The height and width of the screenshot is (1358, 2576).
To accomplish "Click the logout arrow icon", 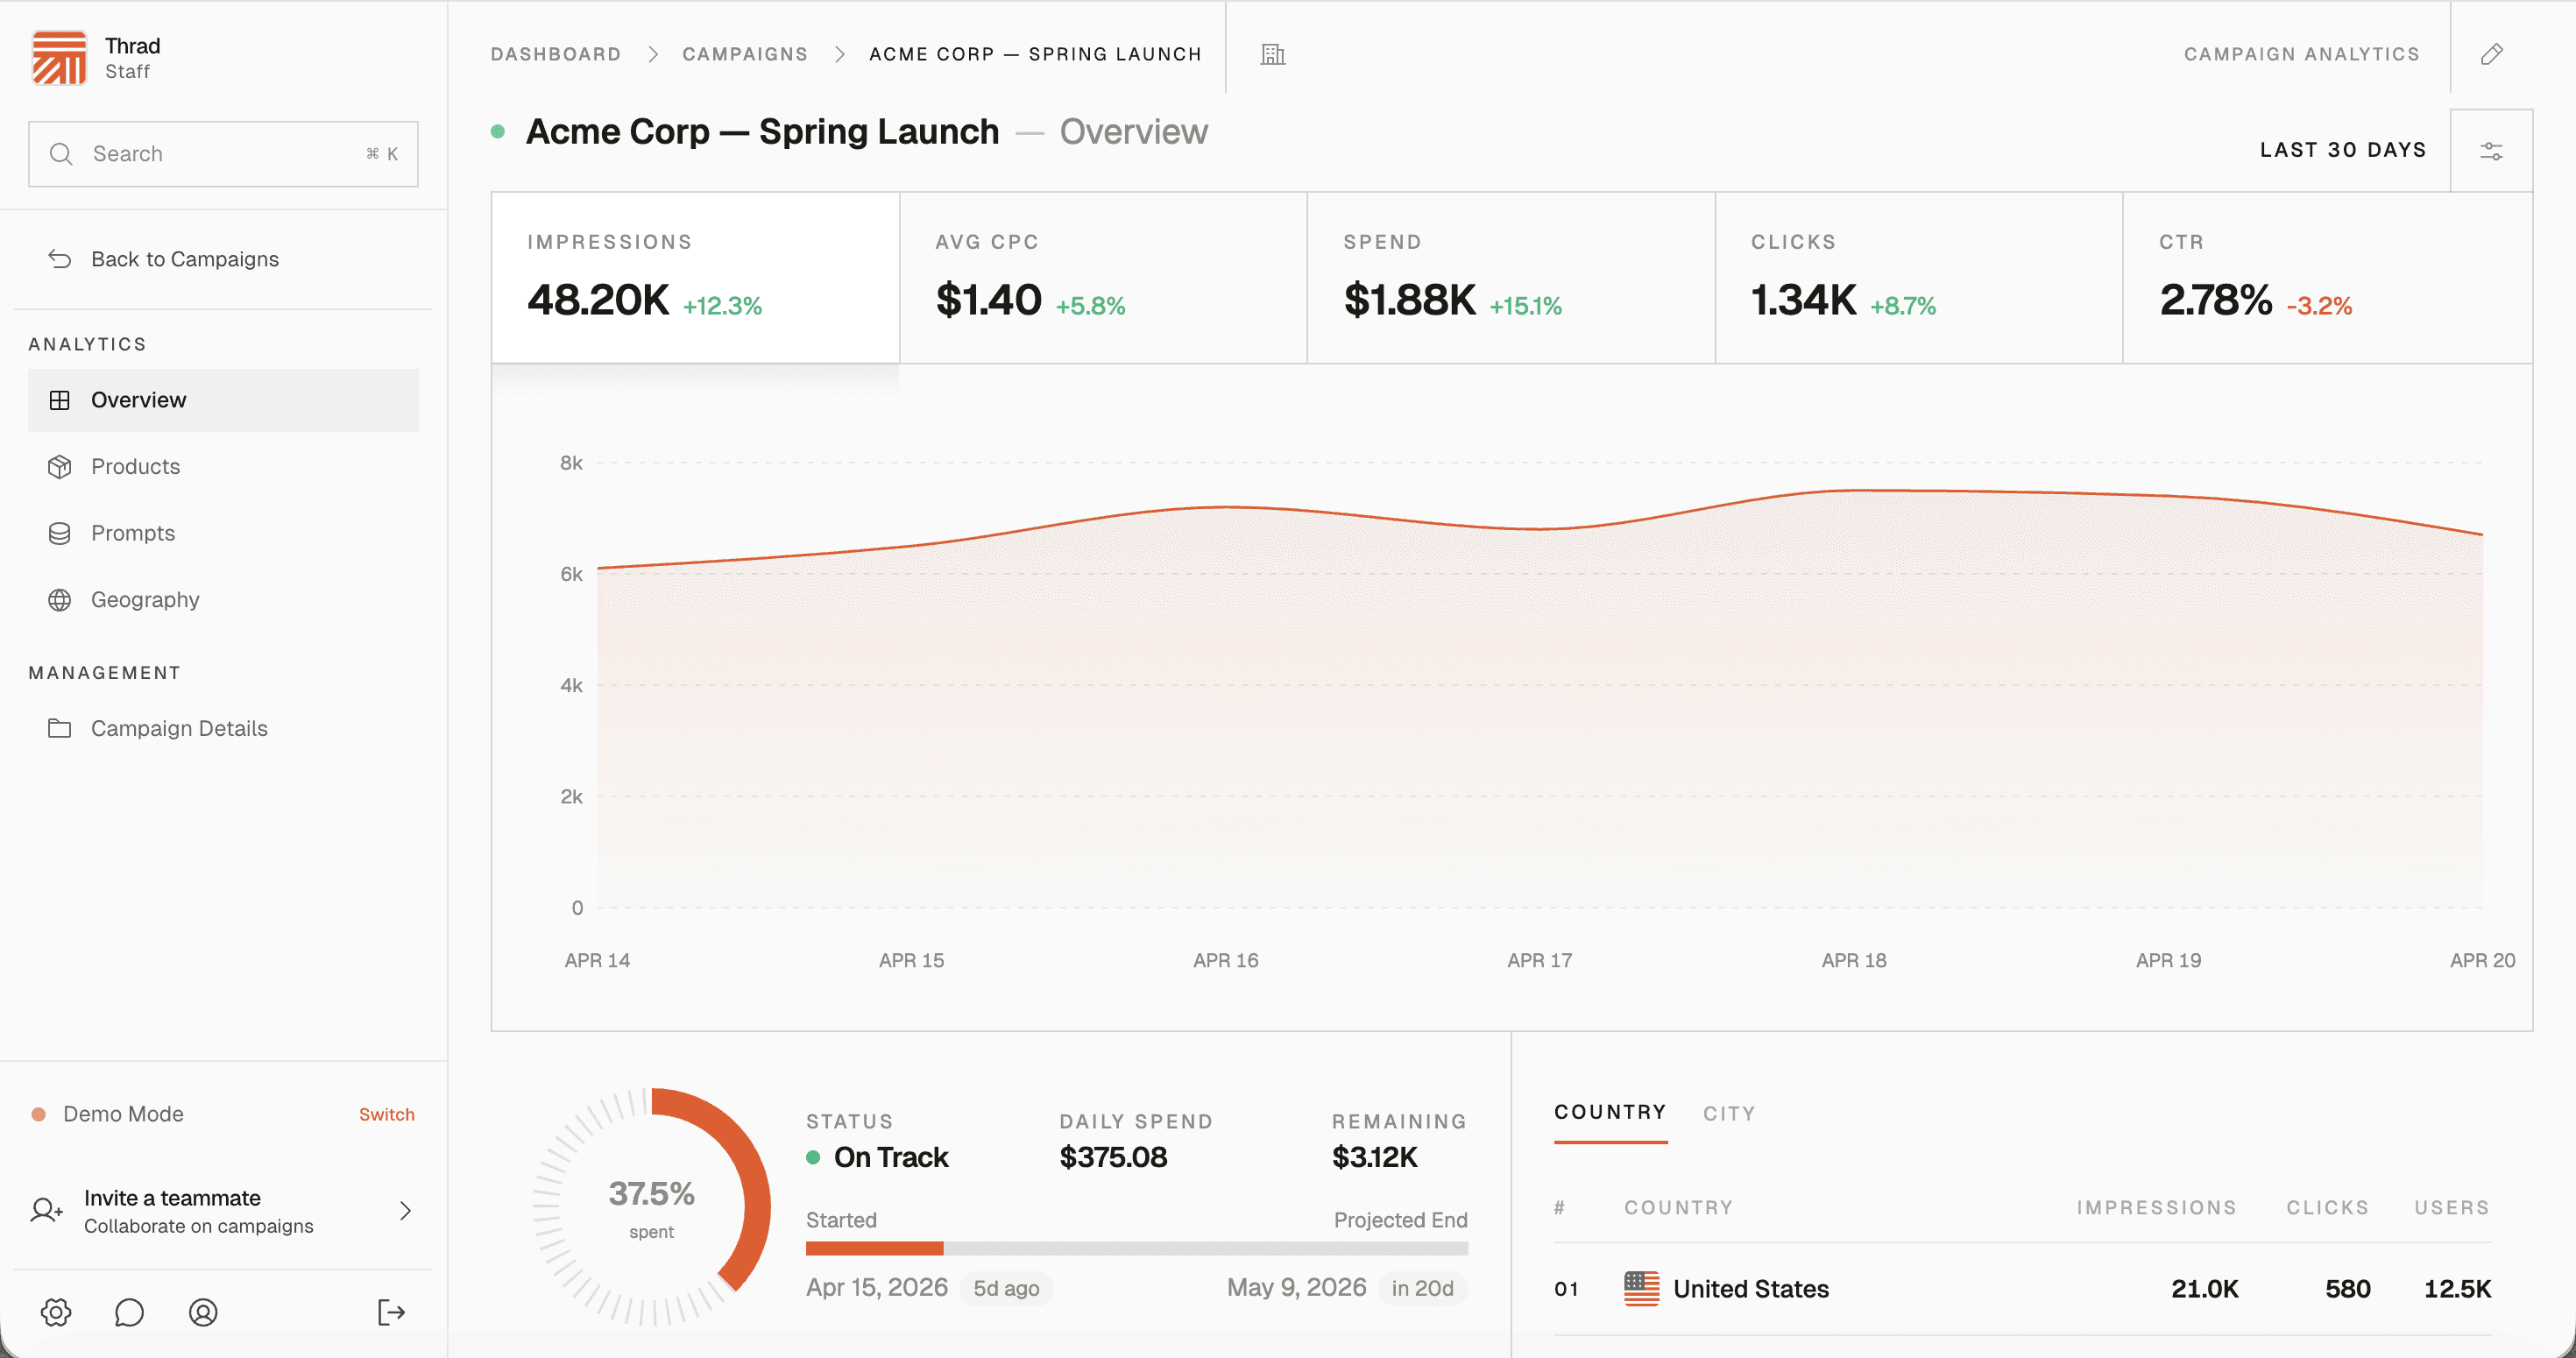I will pyautogui.click(x=391, y=1312).
